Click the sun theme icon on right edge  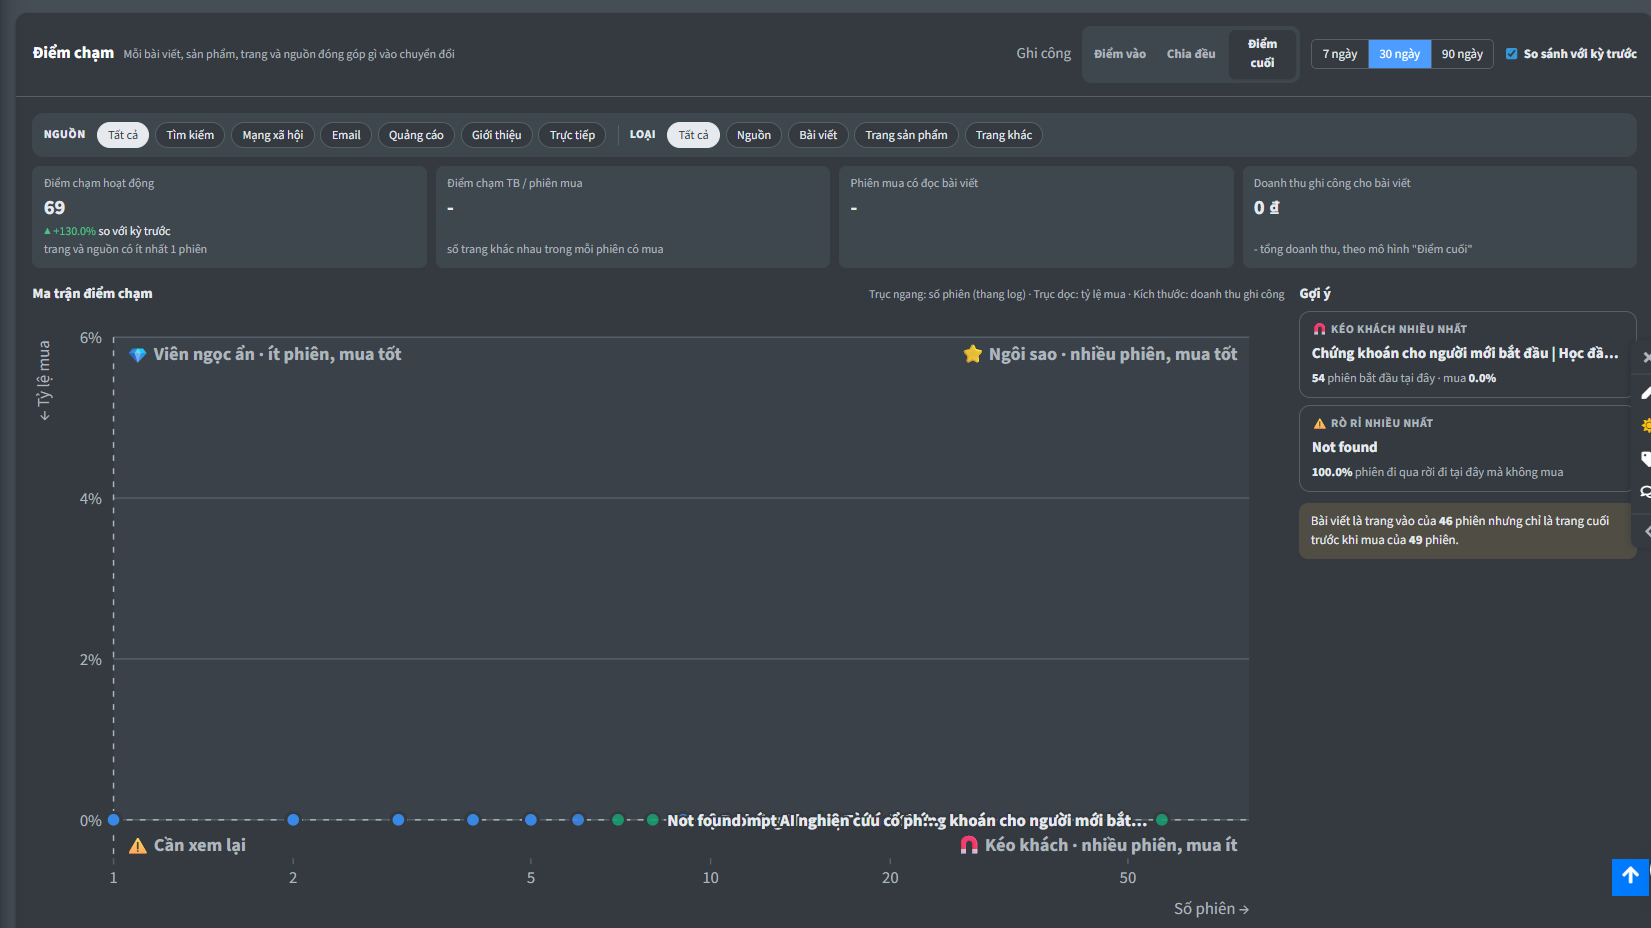[1646, 426]
